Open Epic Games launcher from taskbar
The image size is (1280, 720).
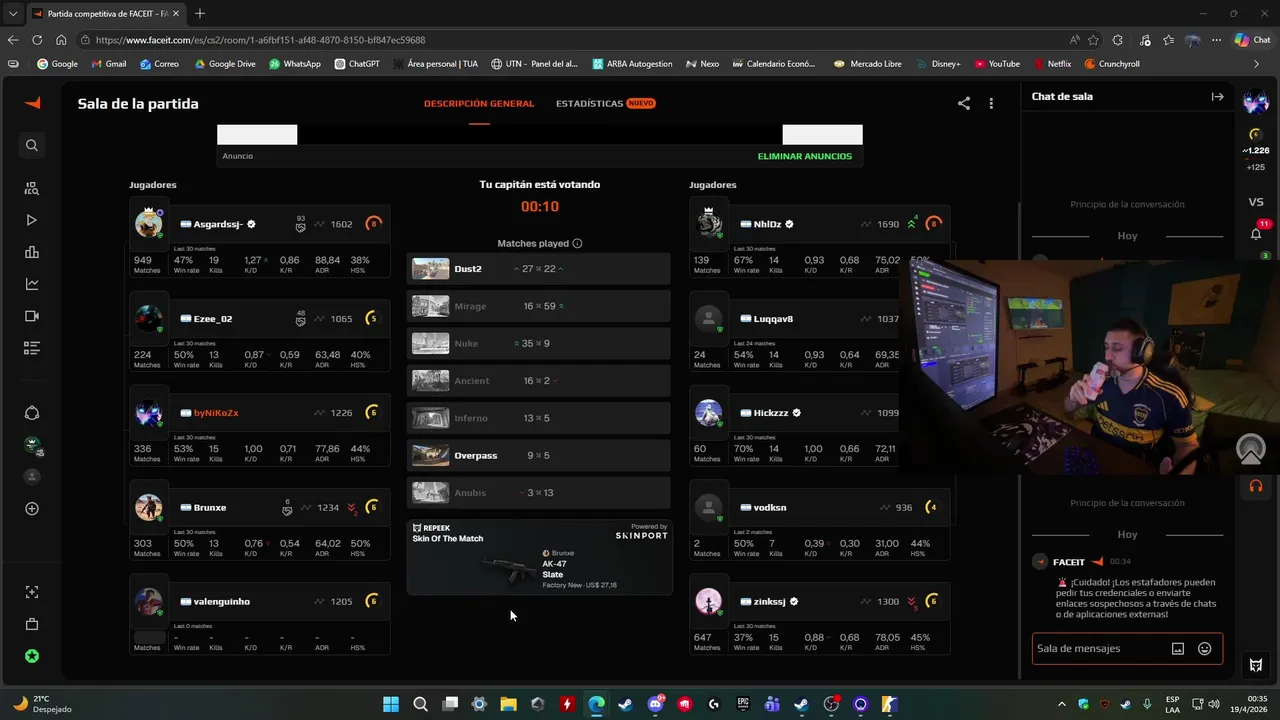click(743, 704)
